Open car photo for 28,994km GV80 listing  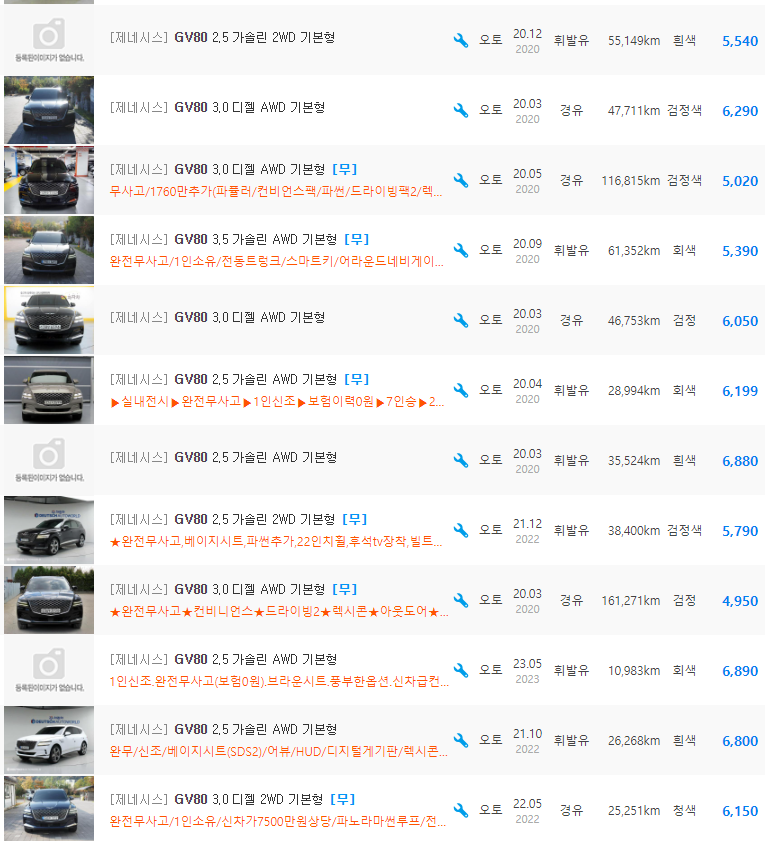49,390
